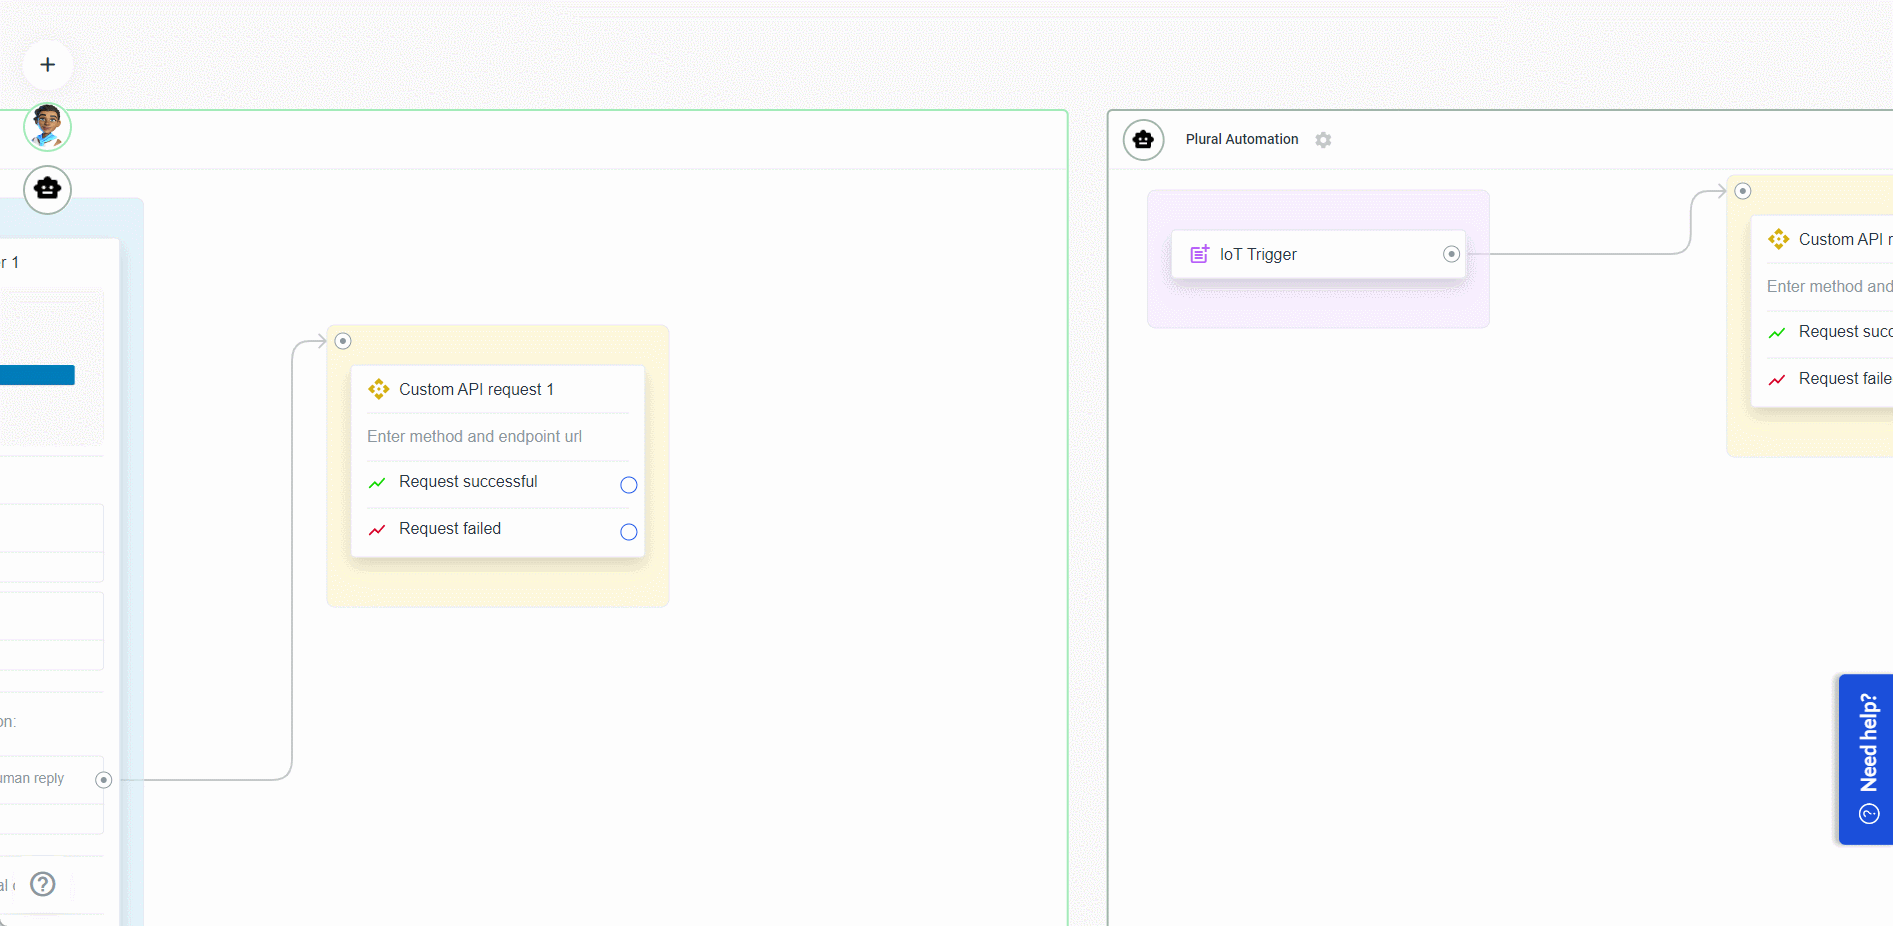Click the blue button in left panel
Image resolution: width=1893 pixels, height=926 pixels.
pos(37,375)
